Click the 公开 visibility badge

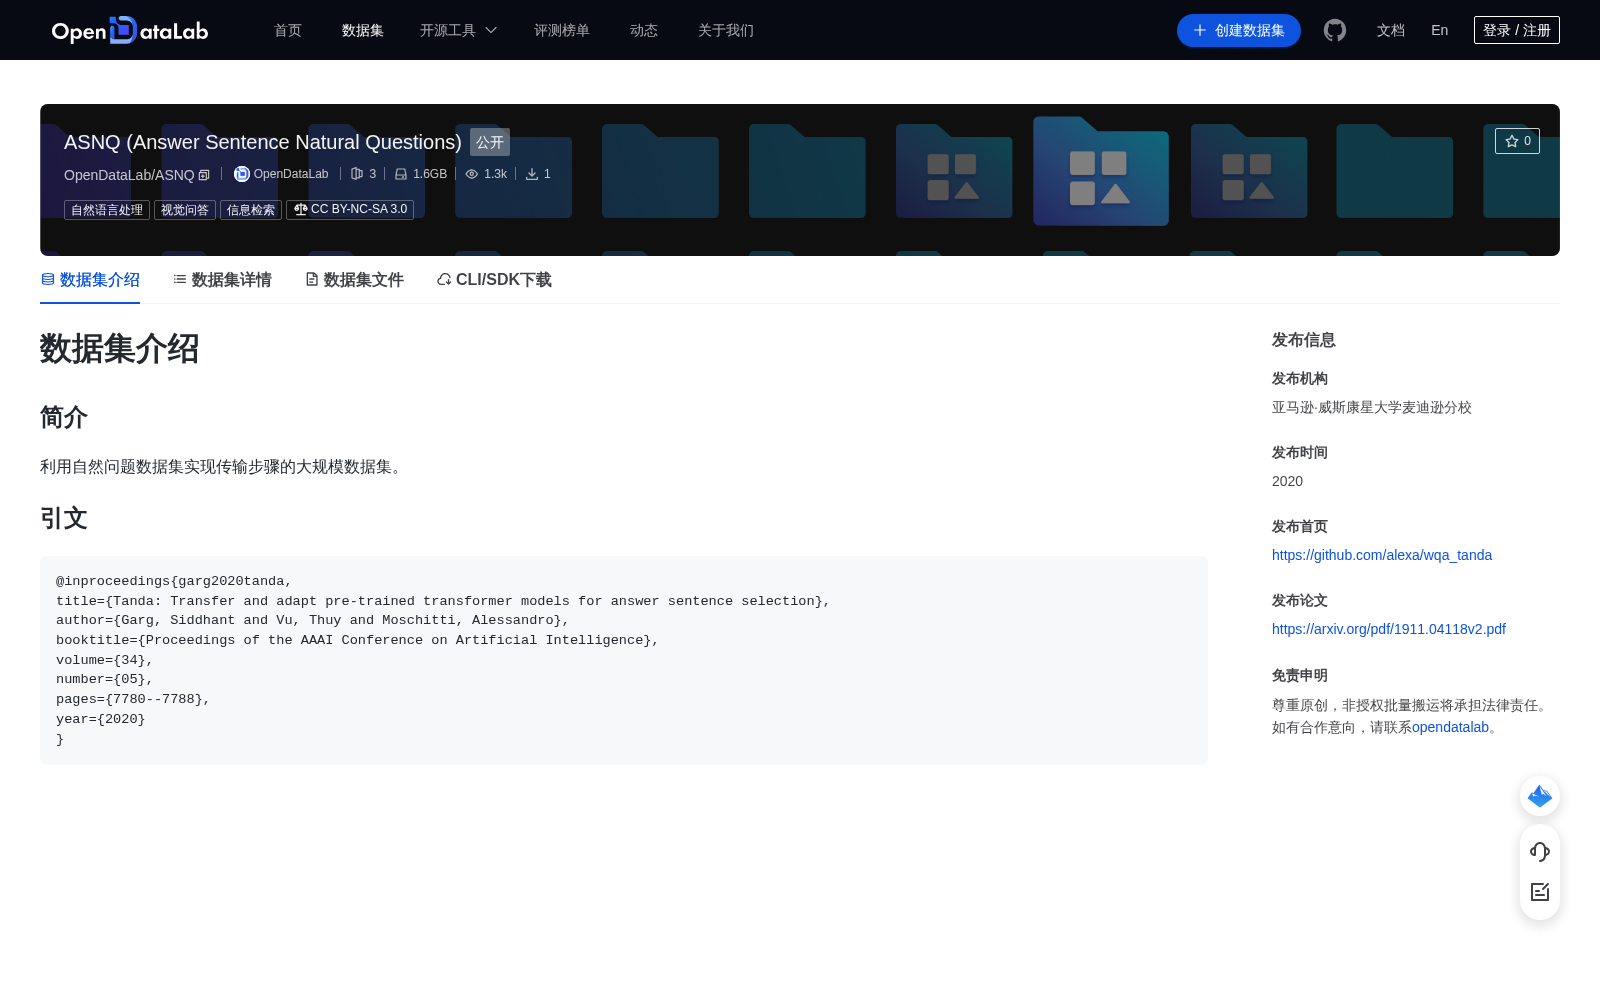click(490, 142)
